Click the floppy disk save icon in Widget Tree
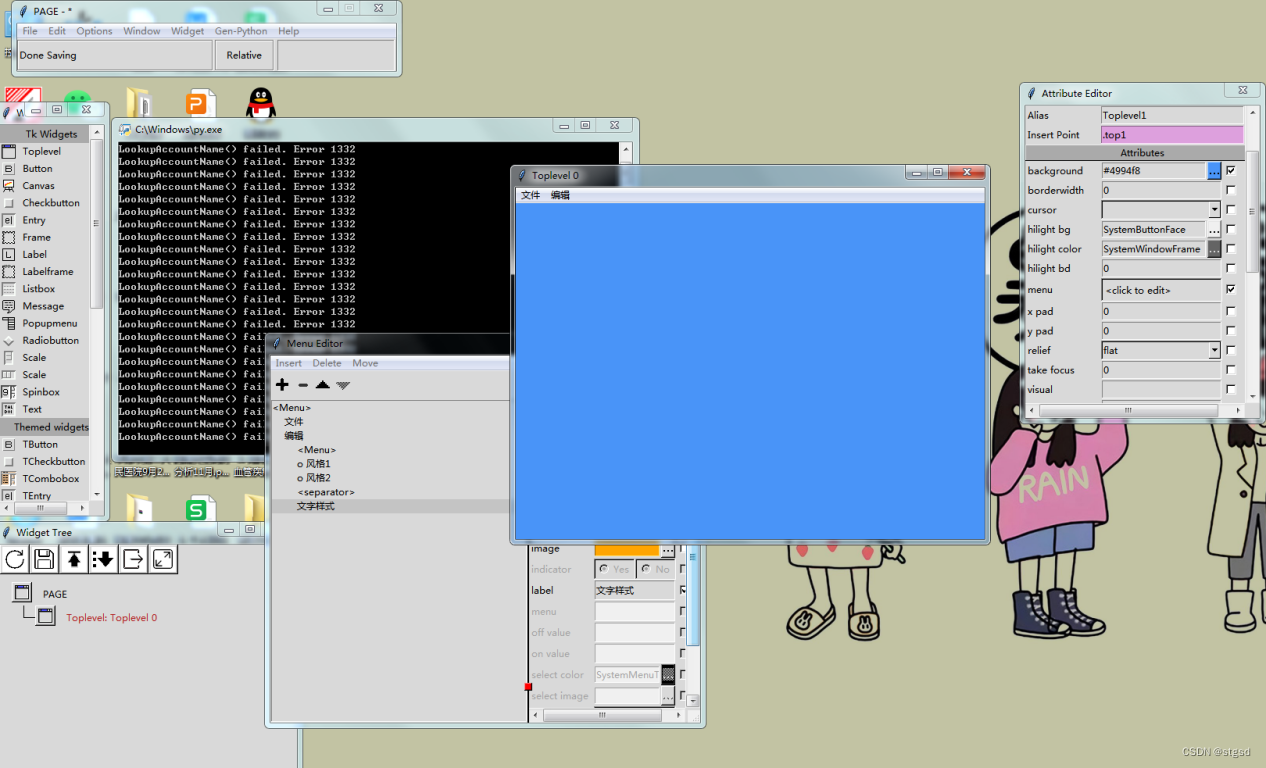 click(x=44, y=559)
